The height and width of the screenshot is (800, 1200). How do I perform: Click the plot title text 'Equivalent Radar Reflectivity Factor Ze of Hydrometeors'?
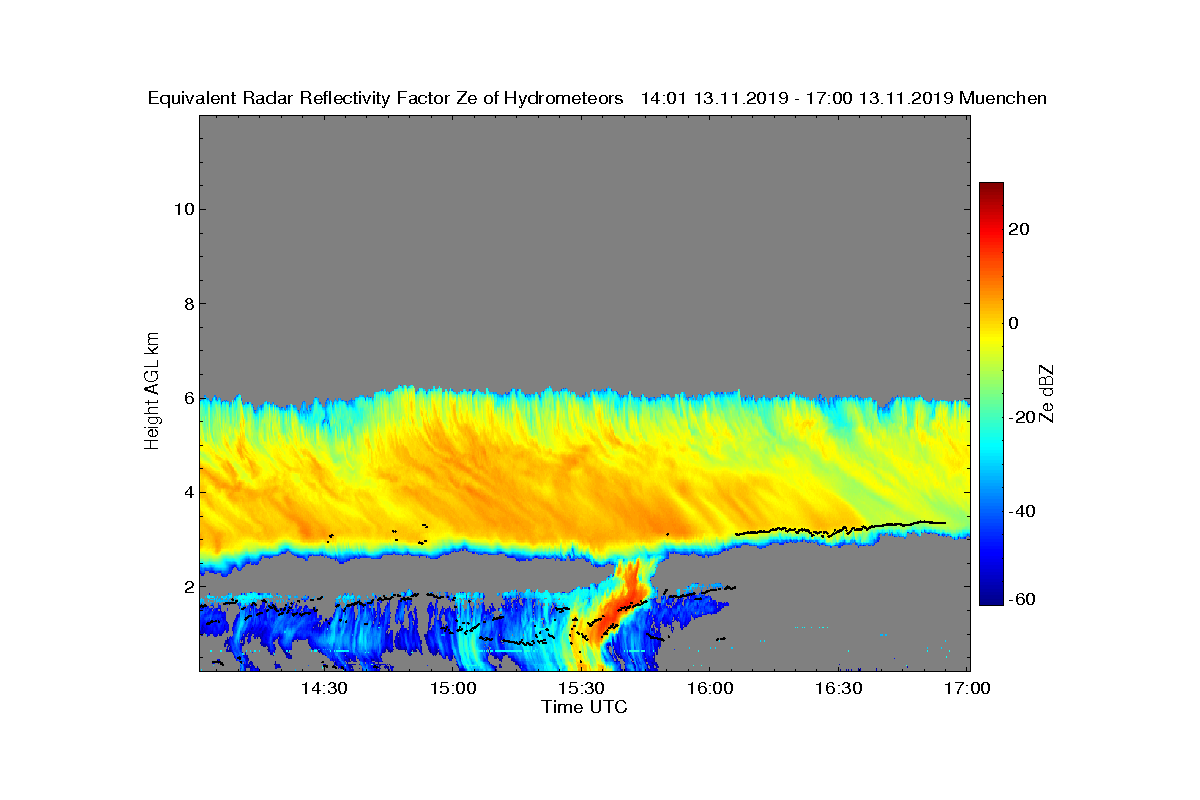[385, 98]
